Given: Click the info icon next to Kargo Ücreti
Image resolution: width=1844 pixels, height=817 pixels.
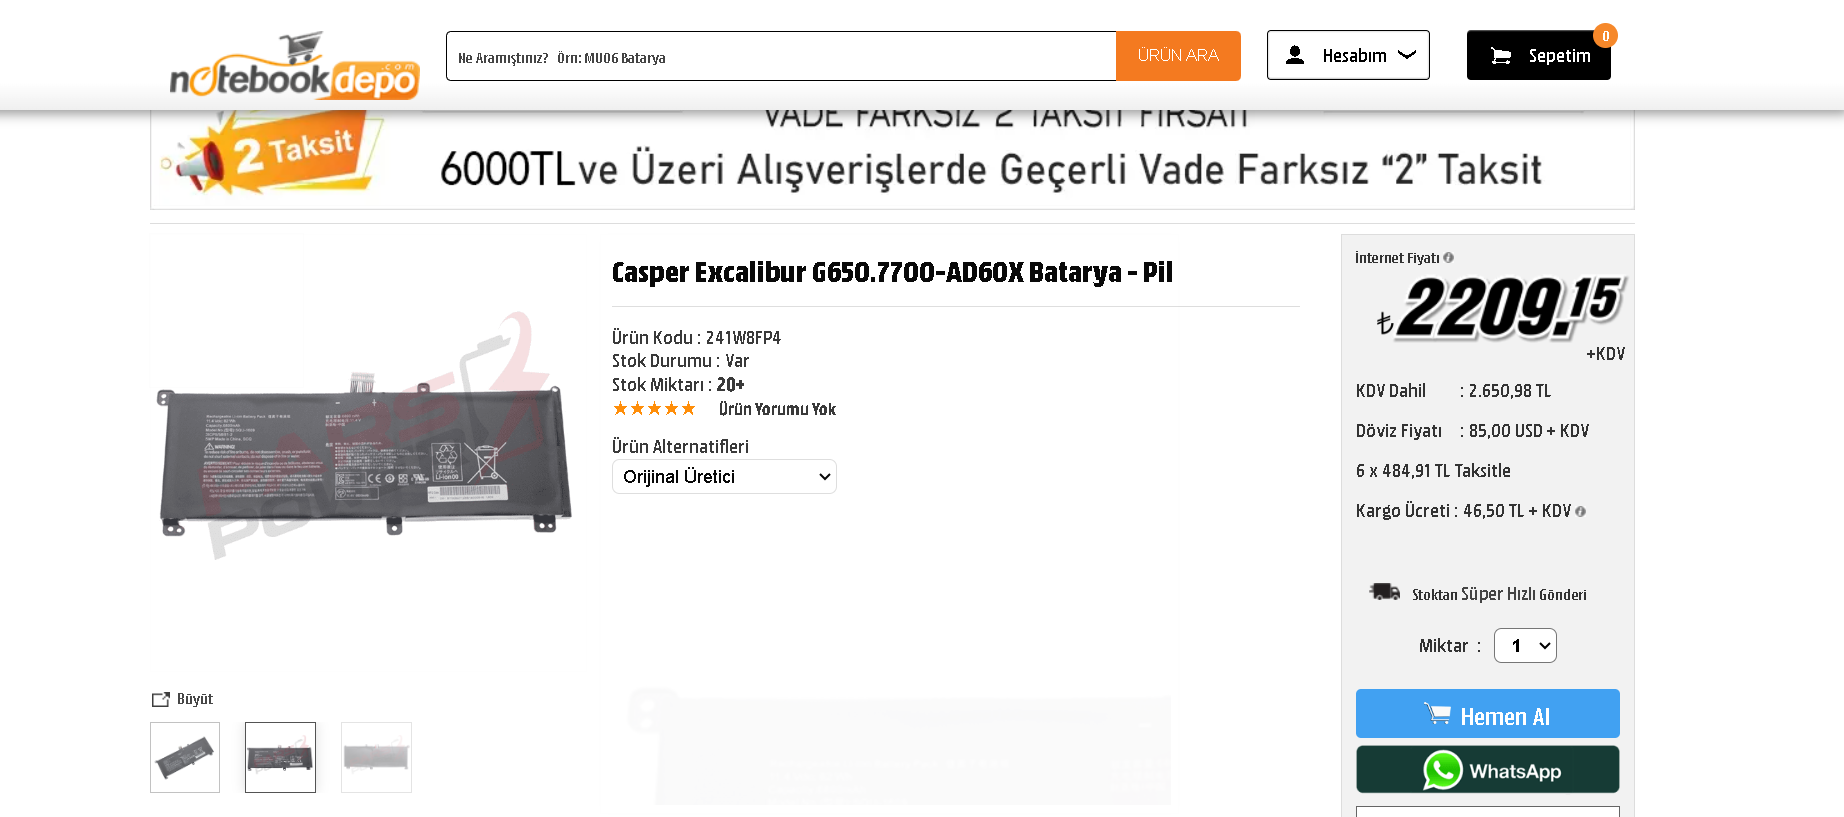Looking at the screenshot, I should [x=1580, y=511].
